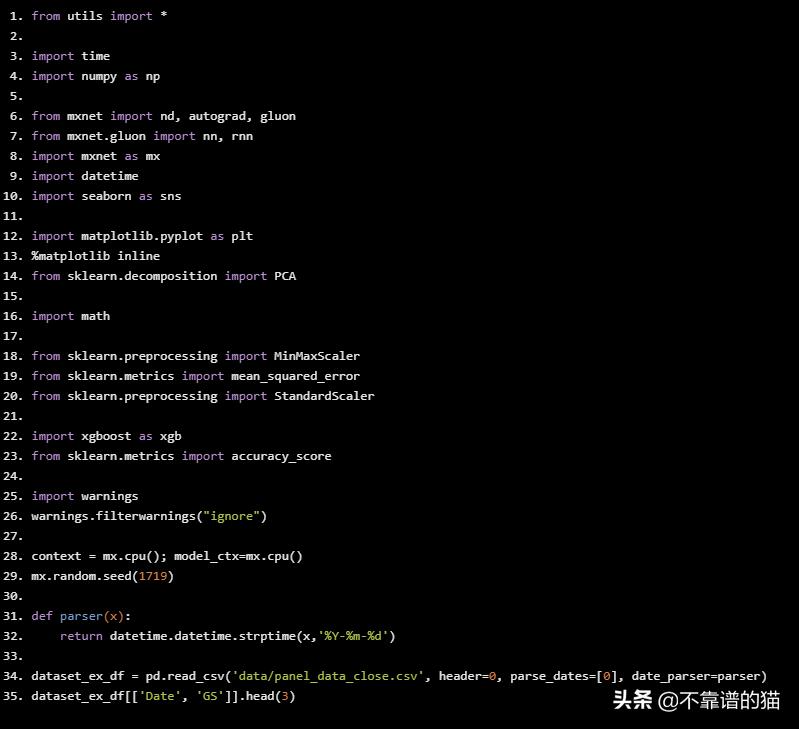Click the "def parser(x):" definition
Image resolution: width=799 pixels, height=729 pixels.
[82, 616]
